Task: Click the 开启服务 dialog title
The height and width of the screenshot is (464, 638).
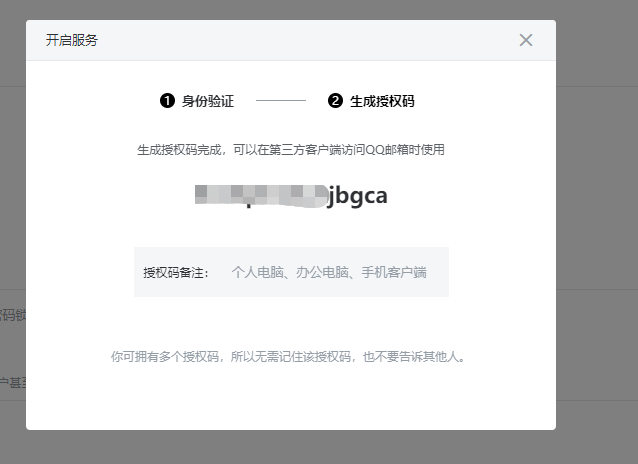Action: tap(72, 40)
